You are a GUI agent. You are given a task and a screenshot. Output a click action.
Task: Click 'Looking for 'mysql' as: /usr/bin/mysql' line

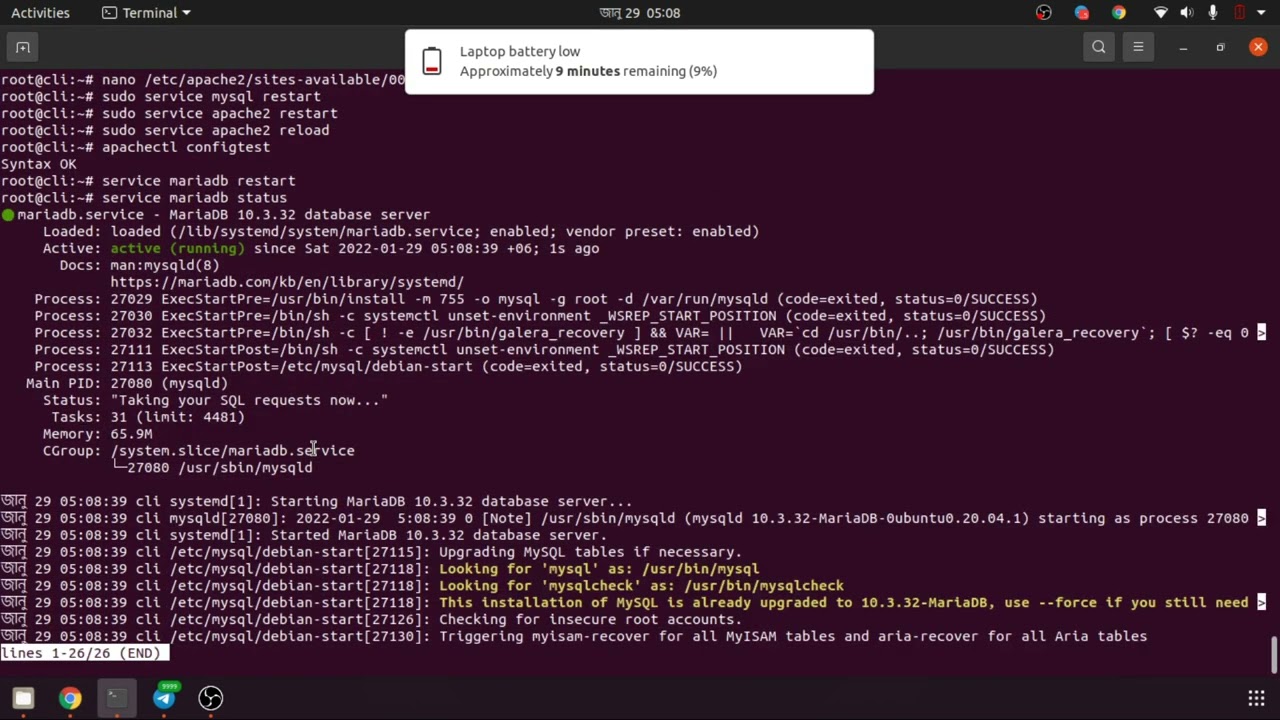tap(599, 569)
